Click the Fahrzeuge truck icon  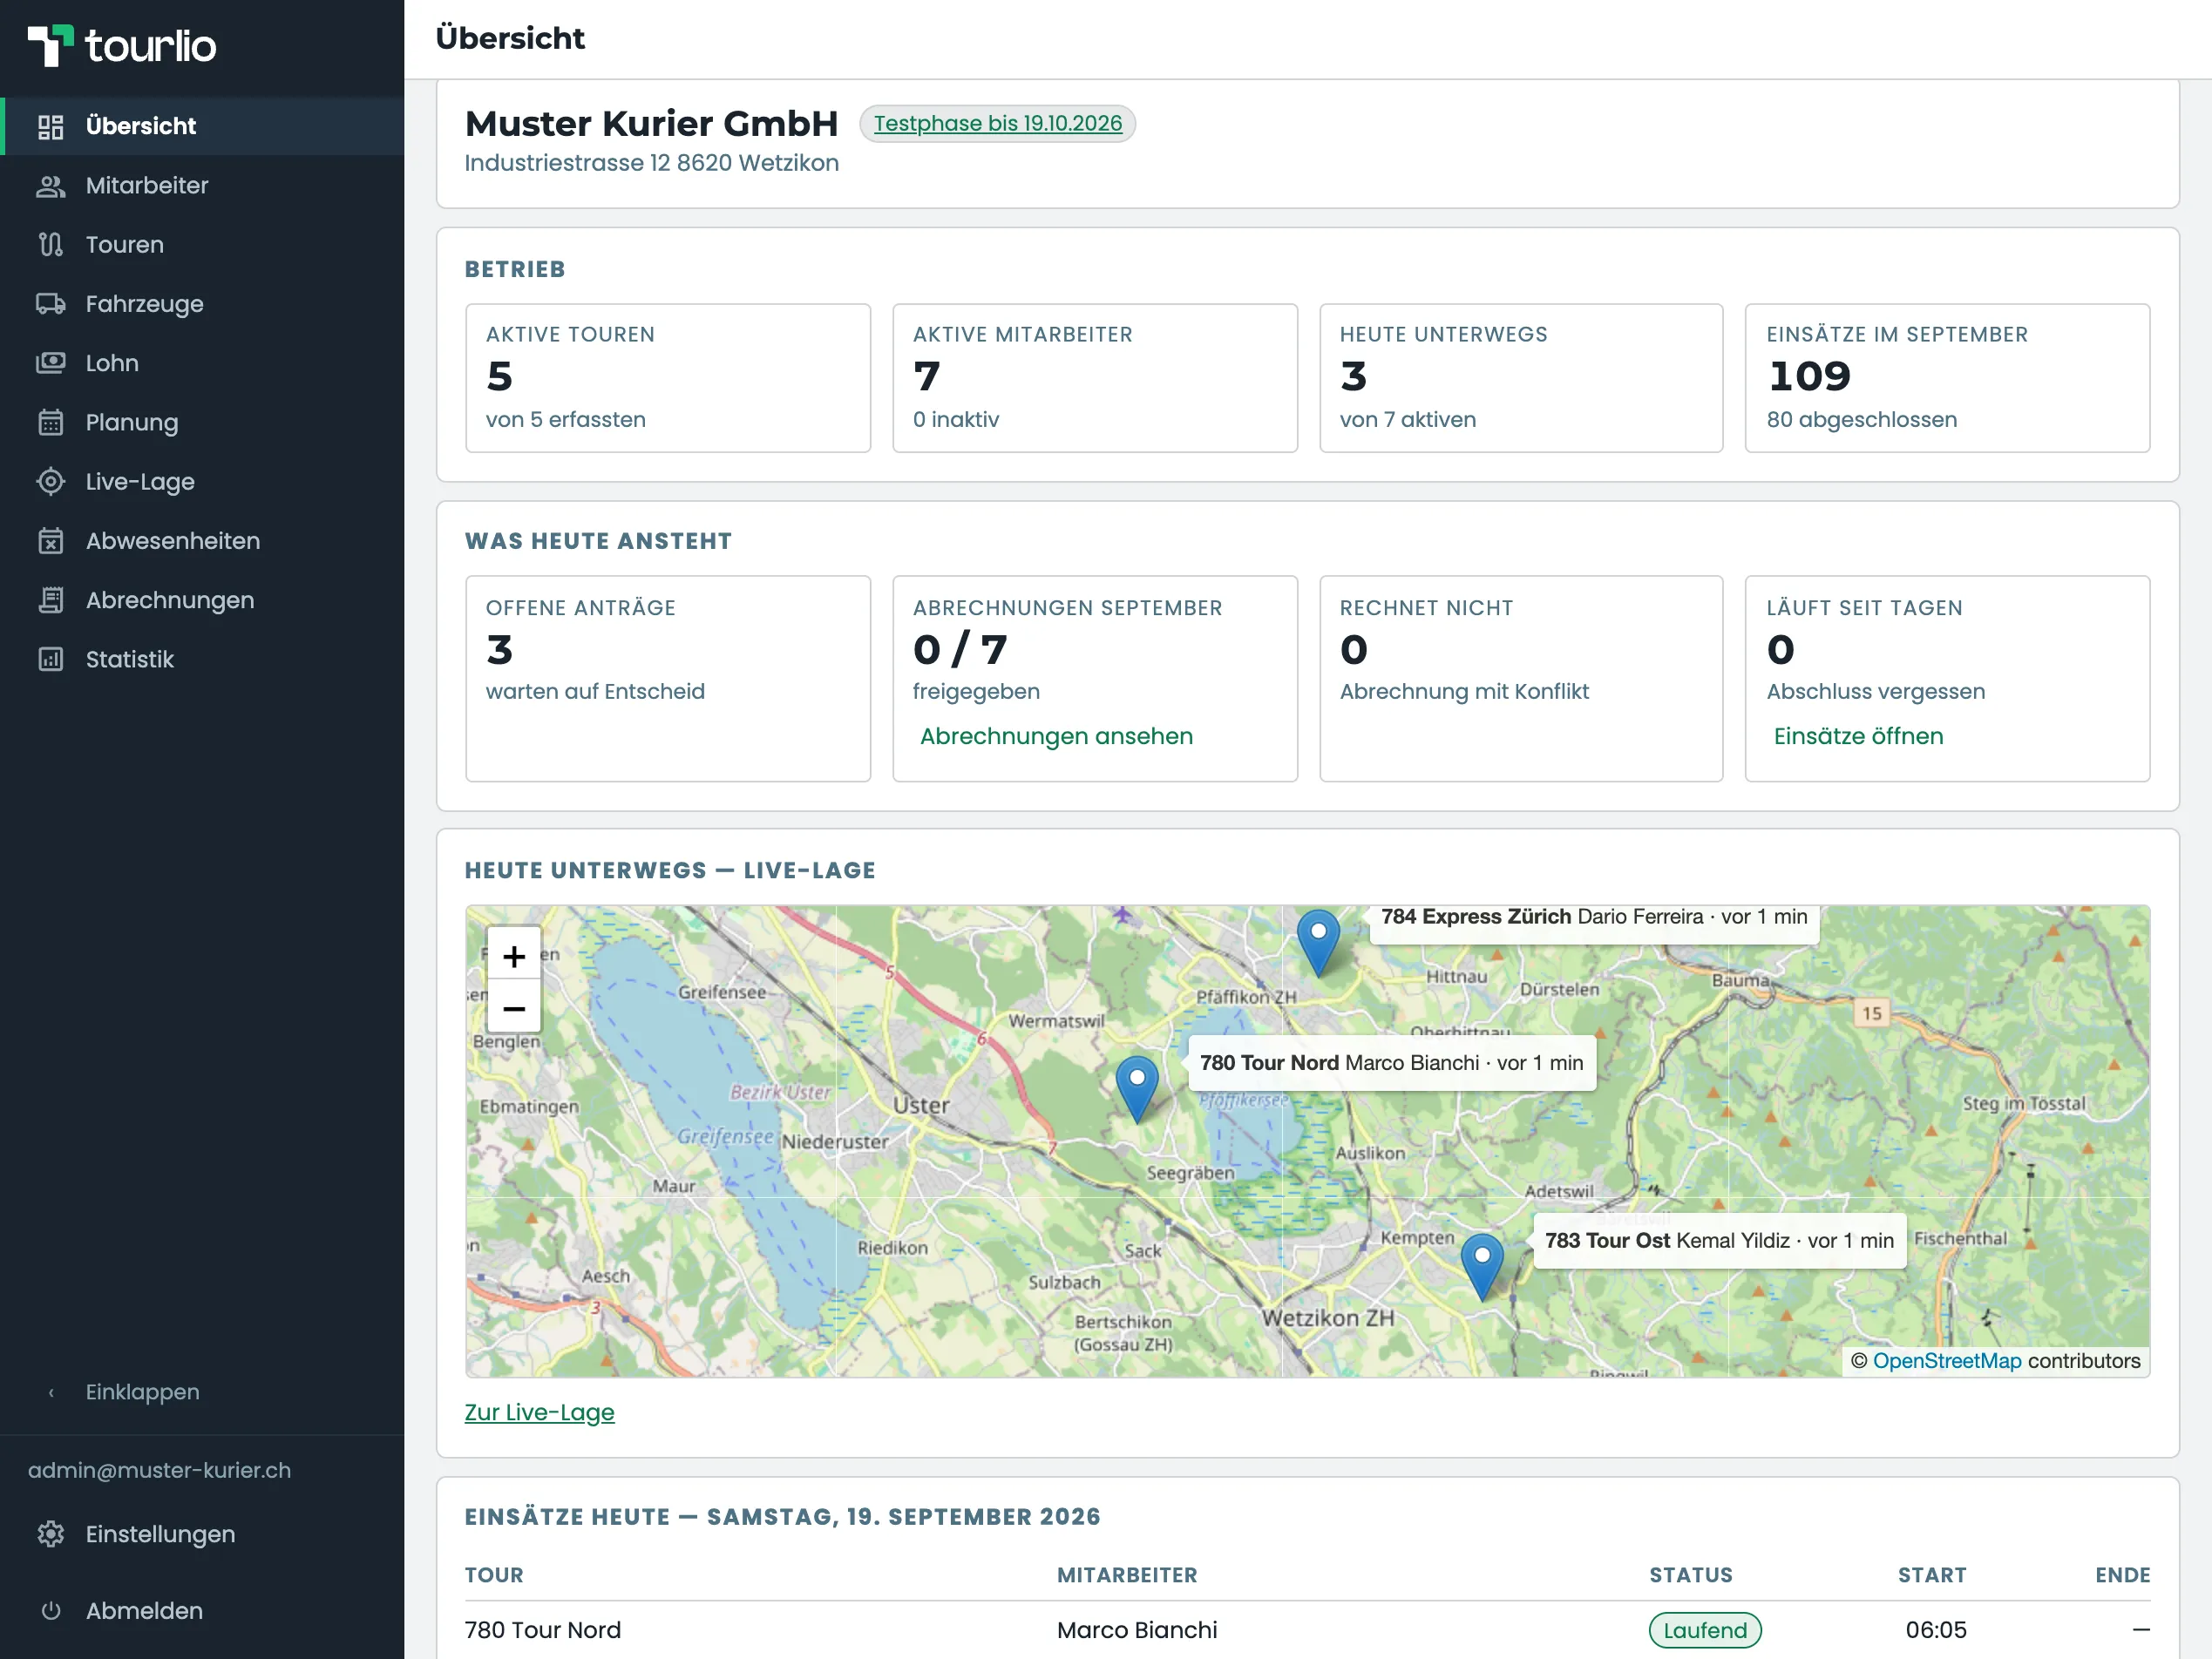50,304
